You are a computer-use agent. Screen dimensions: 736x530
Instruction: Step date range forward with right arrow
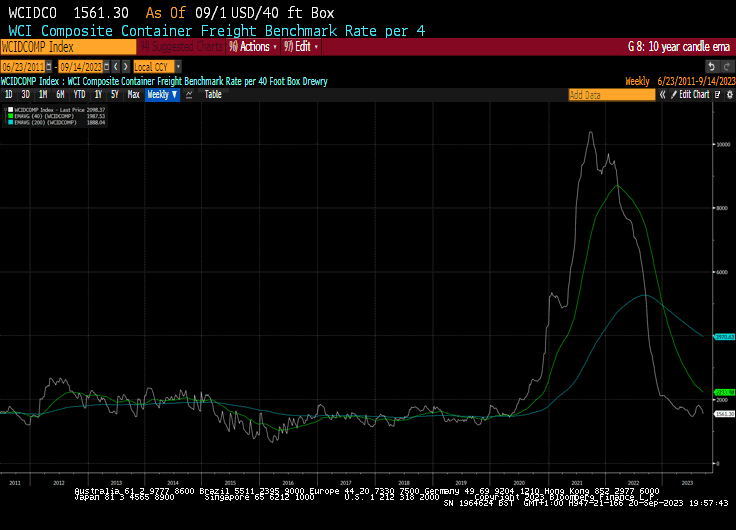(124, 66)
